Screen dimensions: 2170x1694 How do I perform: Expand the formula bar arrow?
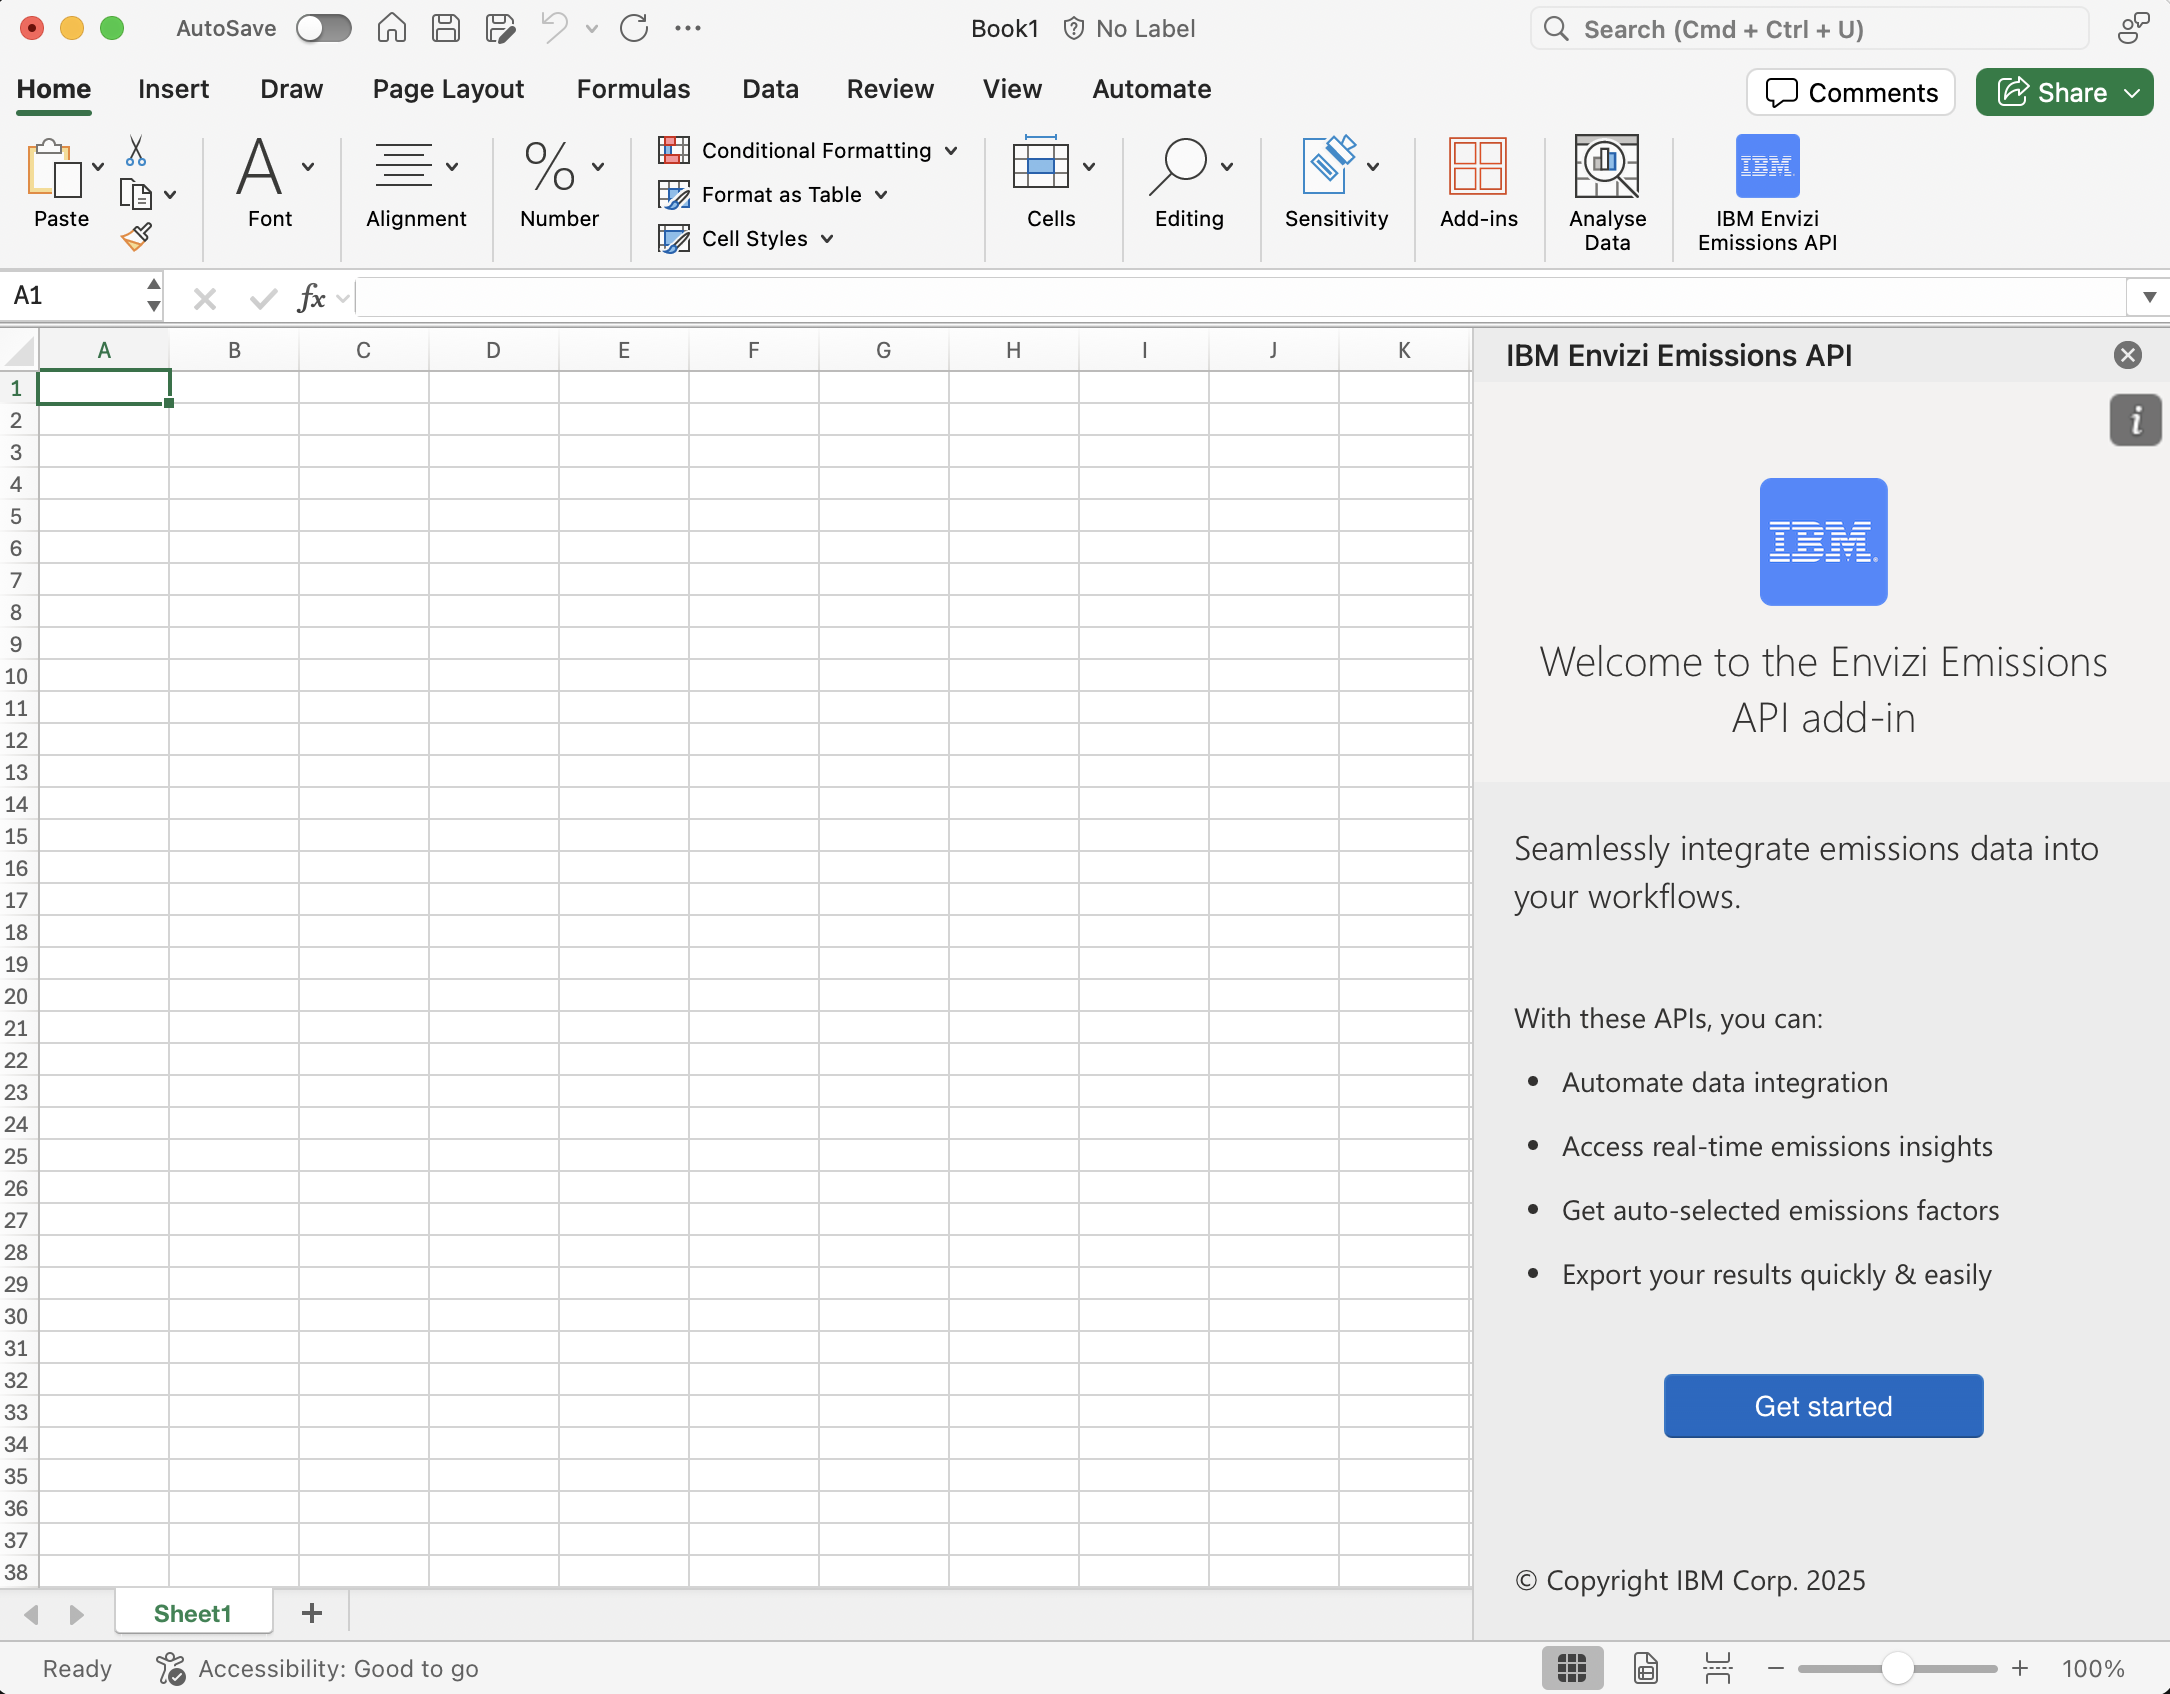point(2149,297)
